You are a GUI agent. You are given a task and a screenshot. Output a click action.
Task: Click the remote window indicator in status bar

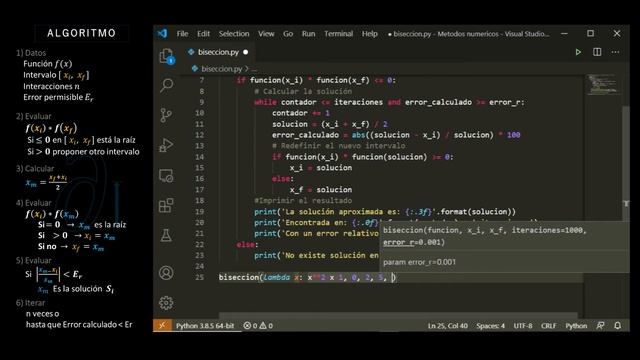162,325
